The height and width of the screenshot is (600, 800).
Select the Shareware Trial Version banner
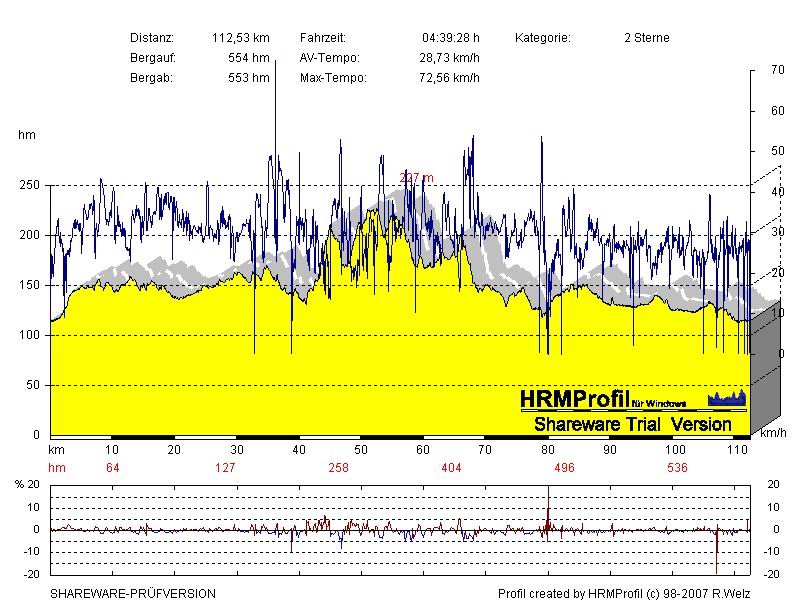coord(632,424)
